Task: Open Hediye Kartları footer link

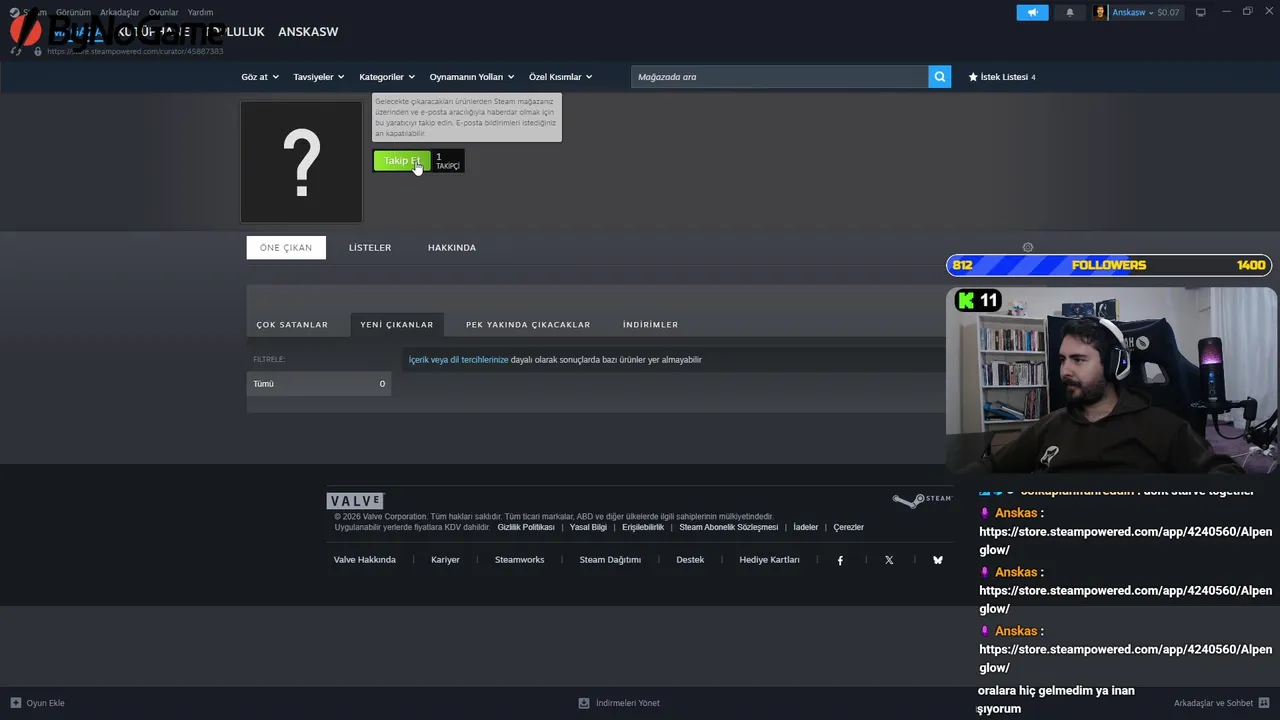Action: click(769, 560)
